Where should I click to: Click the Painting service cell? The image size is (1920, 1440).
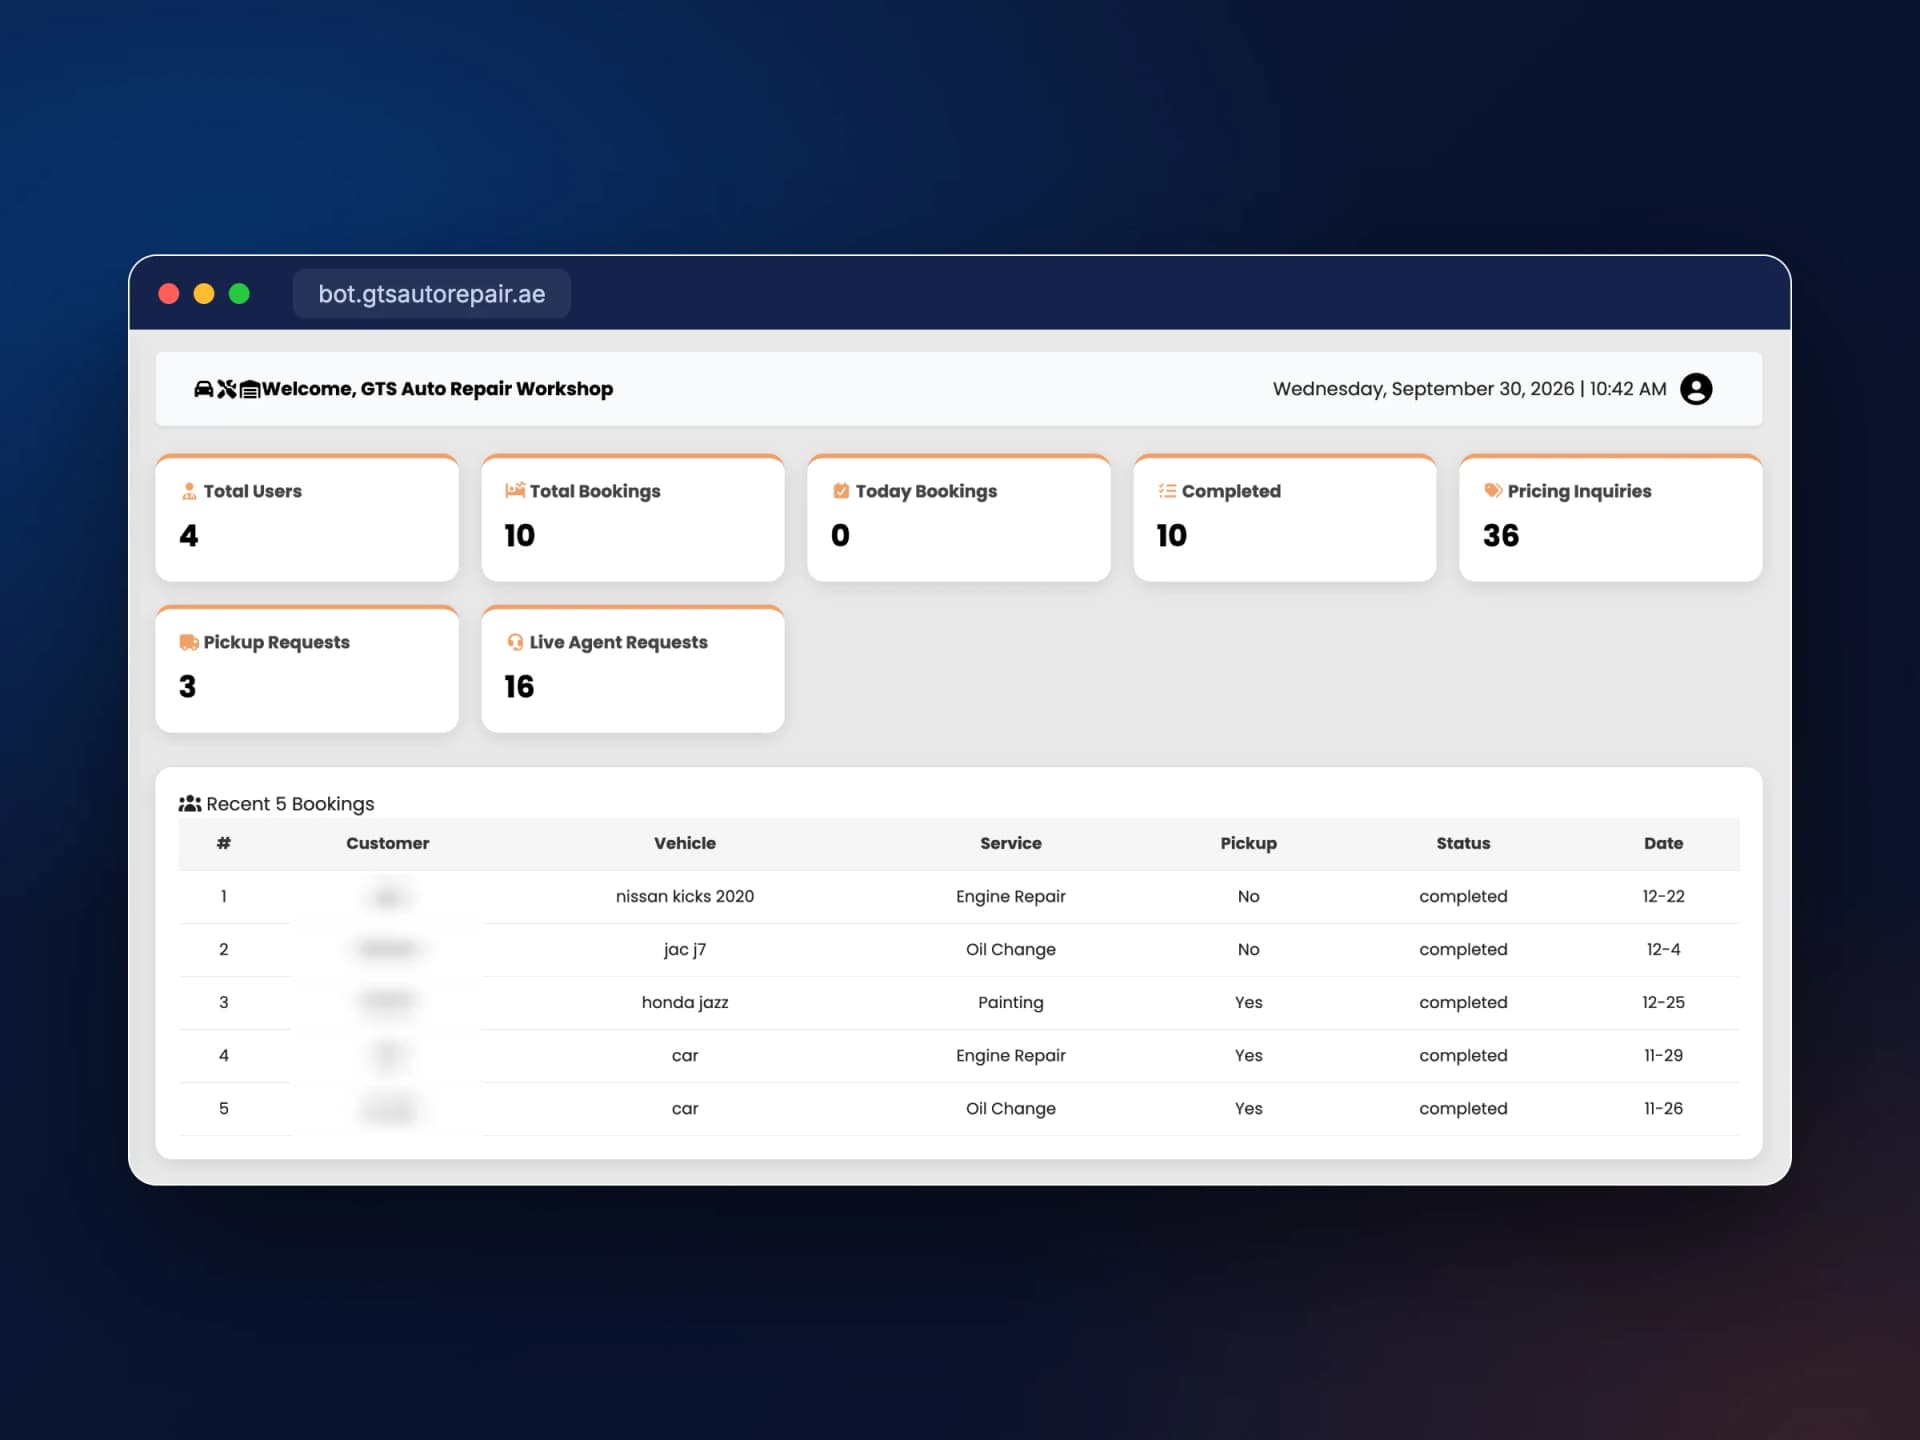point(1011,1002)
